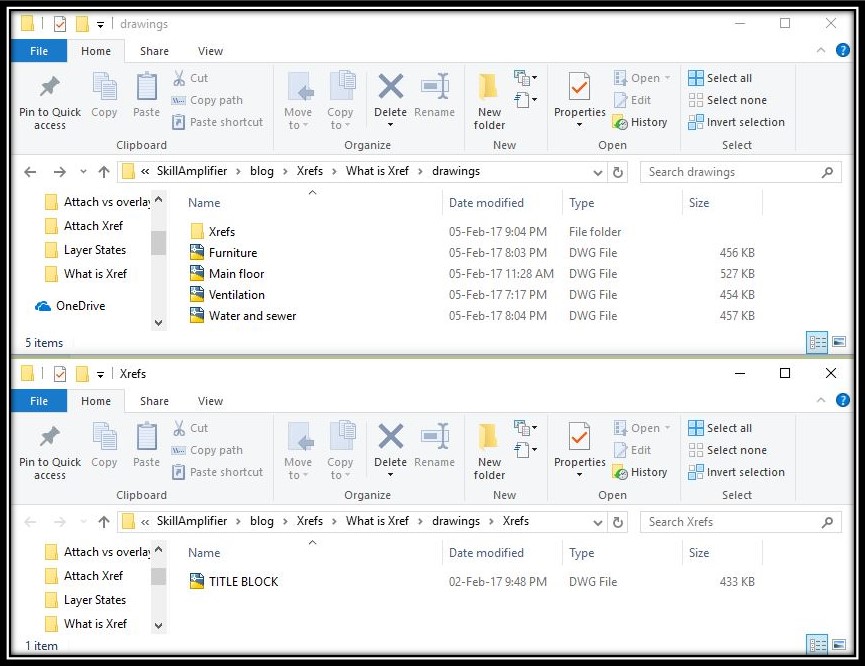Switch Xrefs window to details view
The width and height of the screenshot is (865, 666).
[818, 644]
